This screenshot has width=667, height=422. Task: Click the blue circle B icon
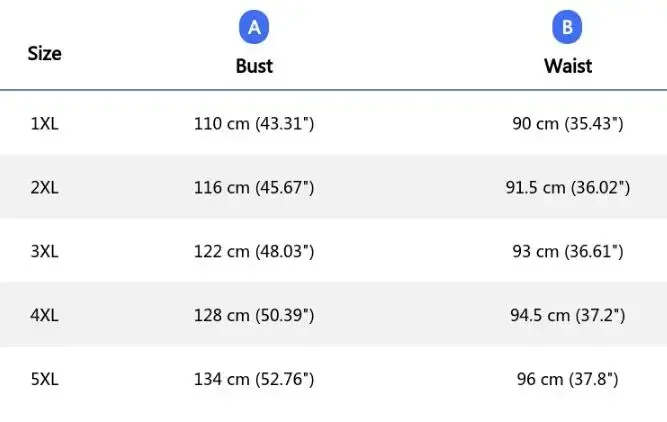[567, 28]
